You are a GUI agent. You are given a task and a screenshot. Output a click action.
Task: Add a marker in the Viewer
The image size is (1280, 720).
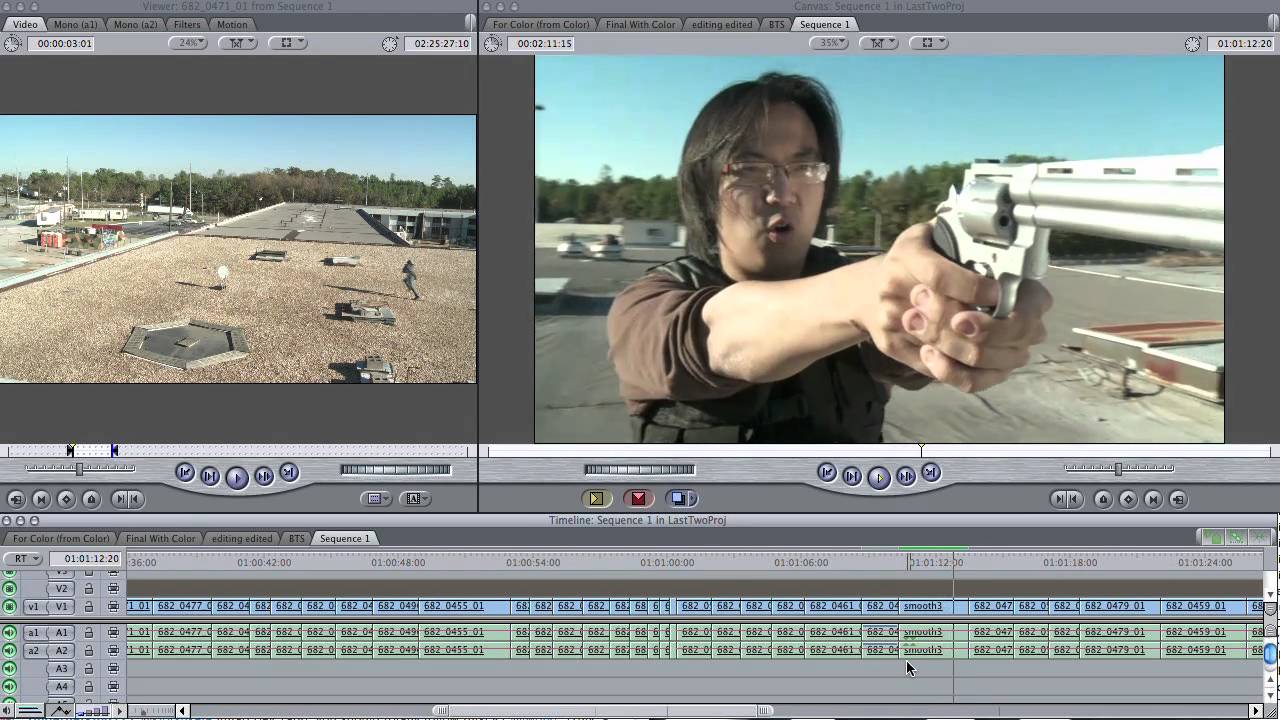coord(91,499)
